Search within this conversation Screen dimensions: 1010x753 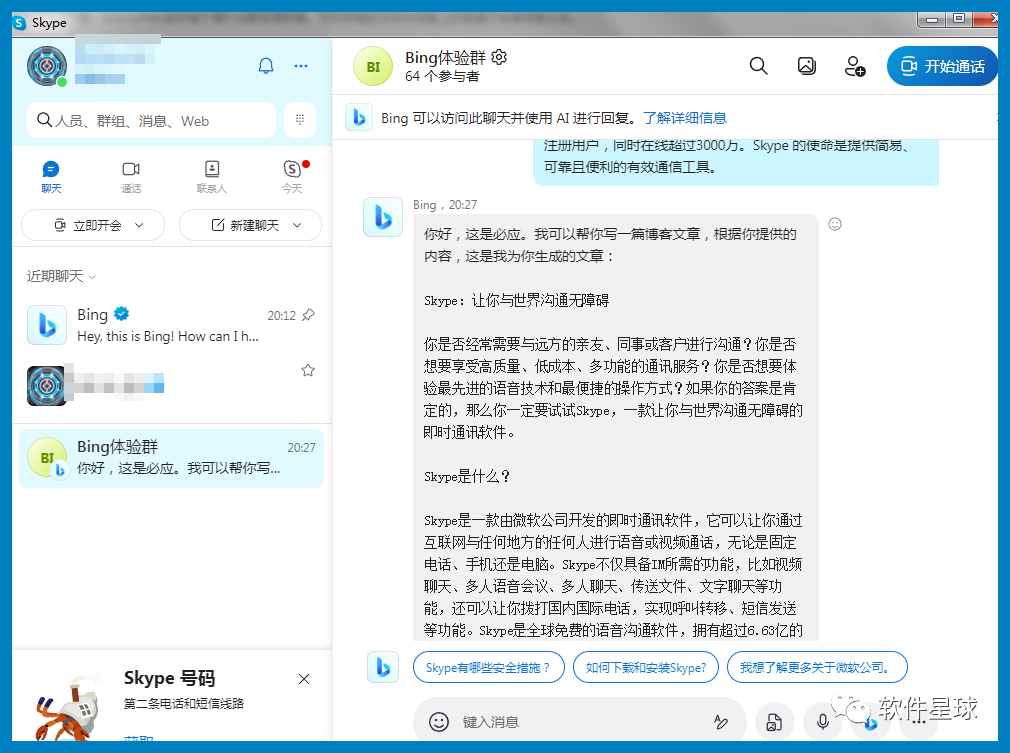coord(758,66)
